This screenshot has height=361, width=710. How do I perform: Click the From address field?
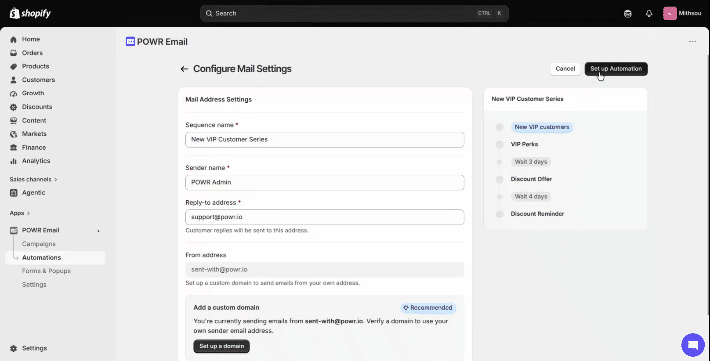[x=325, y=270]
